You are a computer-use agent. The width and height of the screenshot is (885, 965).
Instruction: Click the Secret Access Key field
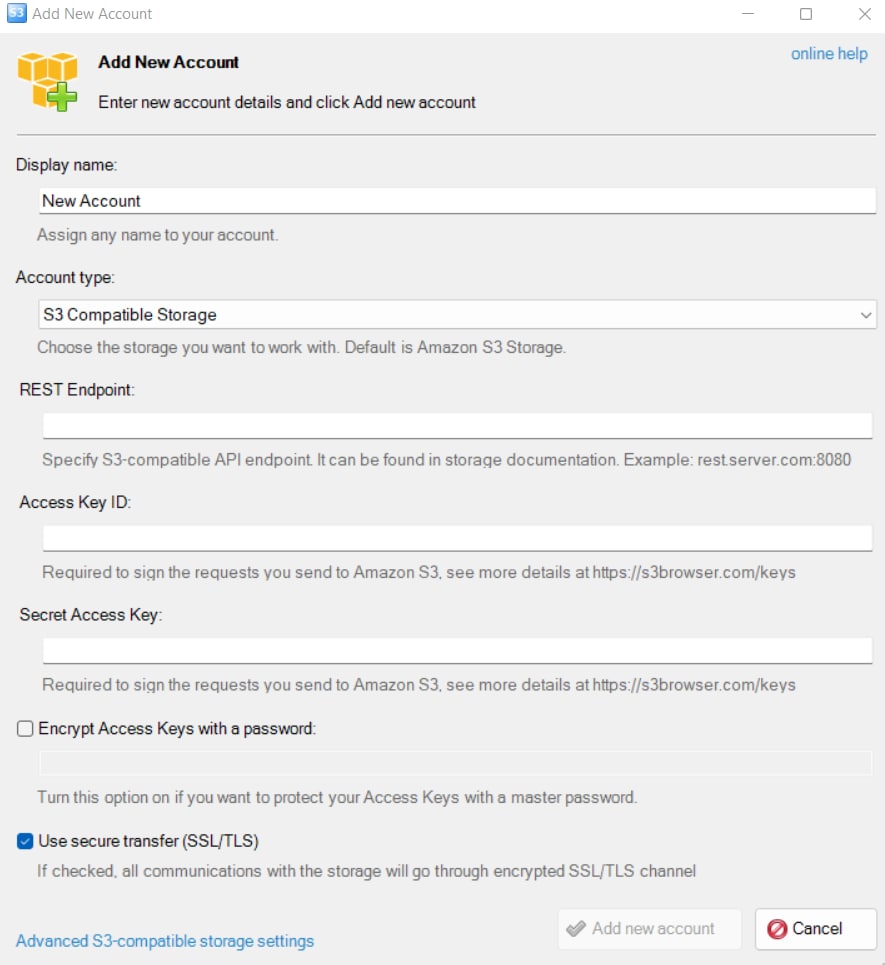[x=457, y=651]
